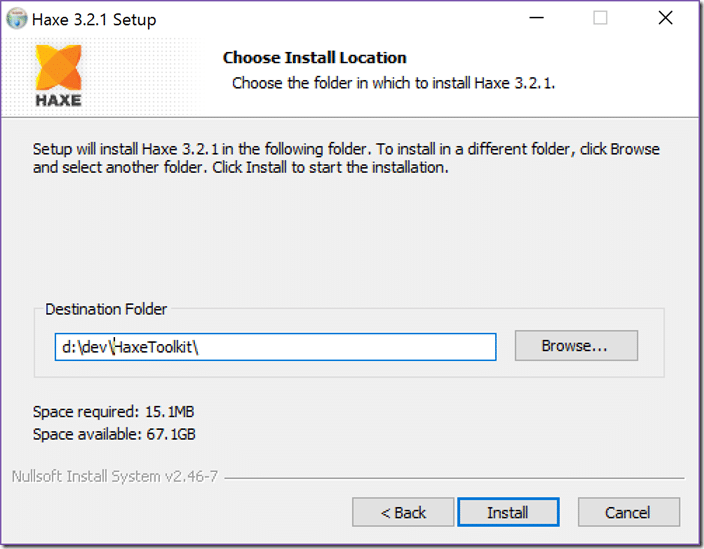Focus the Destination Folder path field
704x549 pixels.
275,347
